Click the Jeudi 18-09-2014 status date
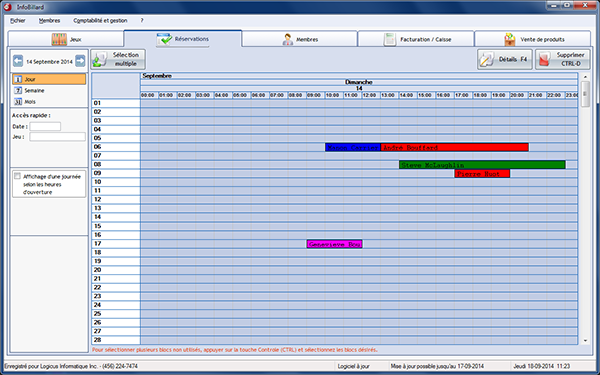The image size is (600, 375). tap(541, 366)
